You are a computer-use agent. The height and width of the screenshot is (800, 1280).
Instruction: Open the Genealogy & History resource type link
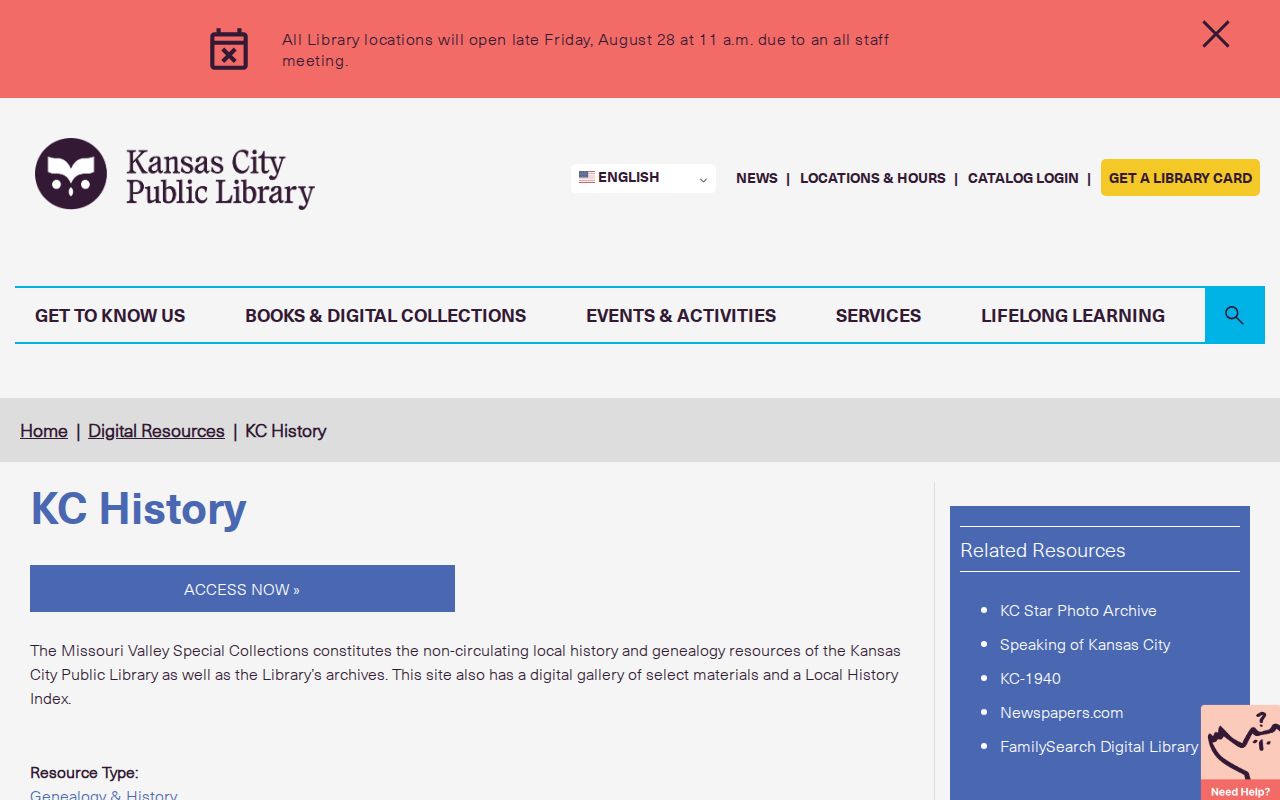tap(104, 795)
